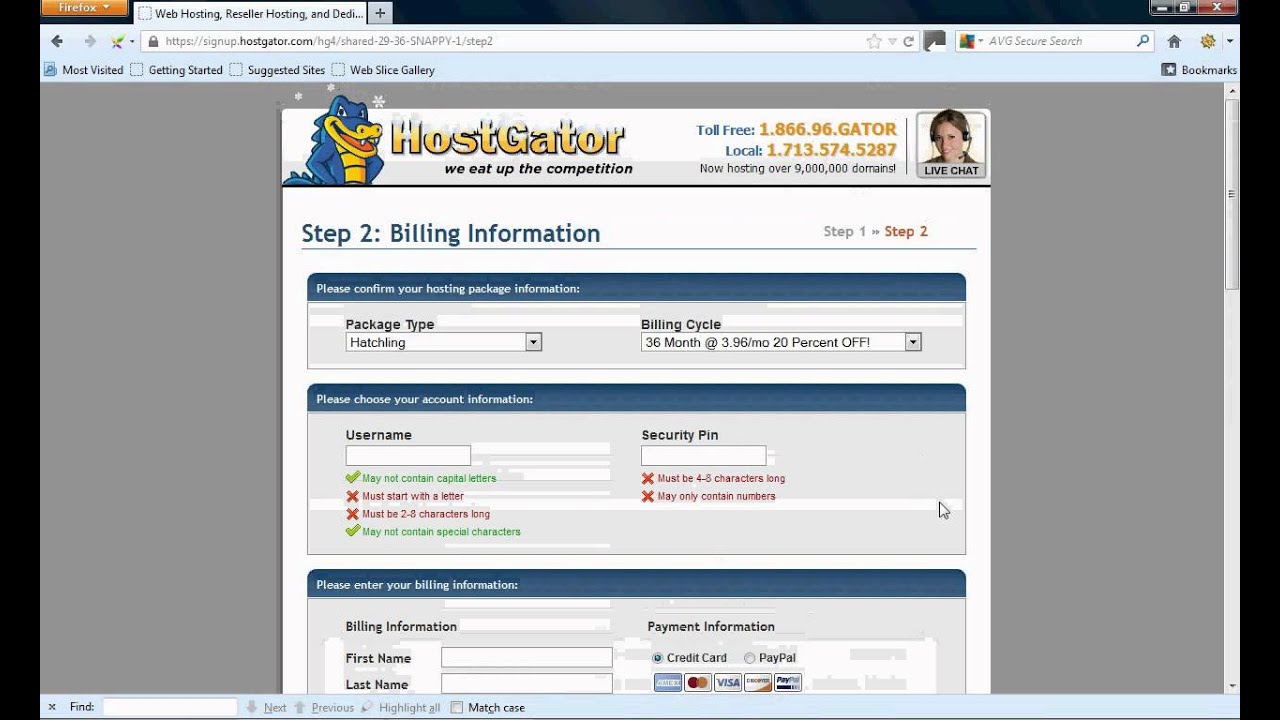Open Suggested Sites bookmark
The width and height of the screenshot is (1280, 720).
tap(277, 70)
